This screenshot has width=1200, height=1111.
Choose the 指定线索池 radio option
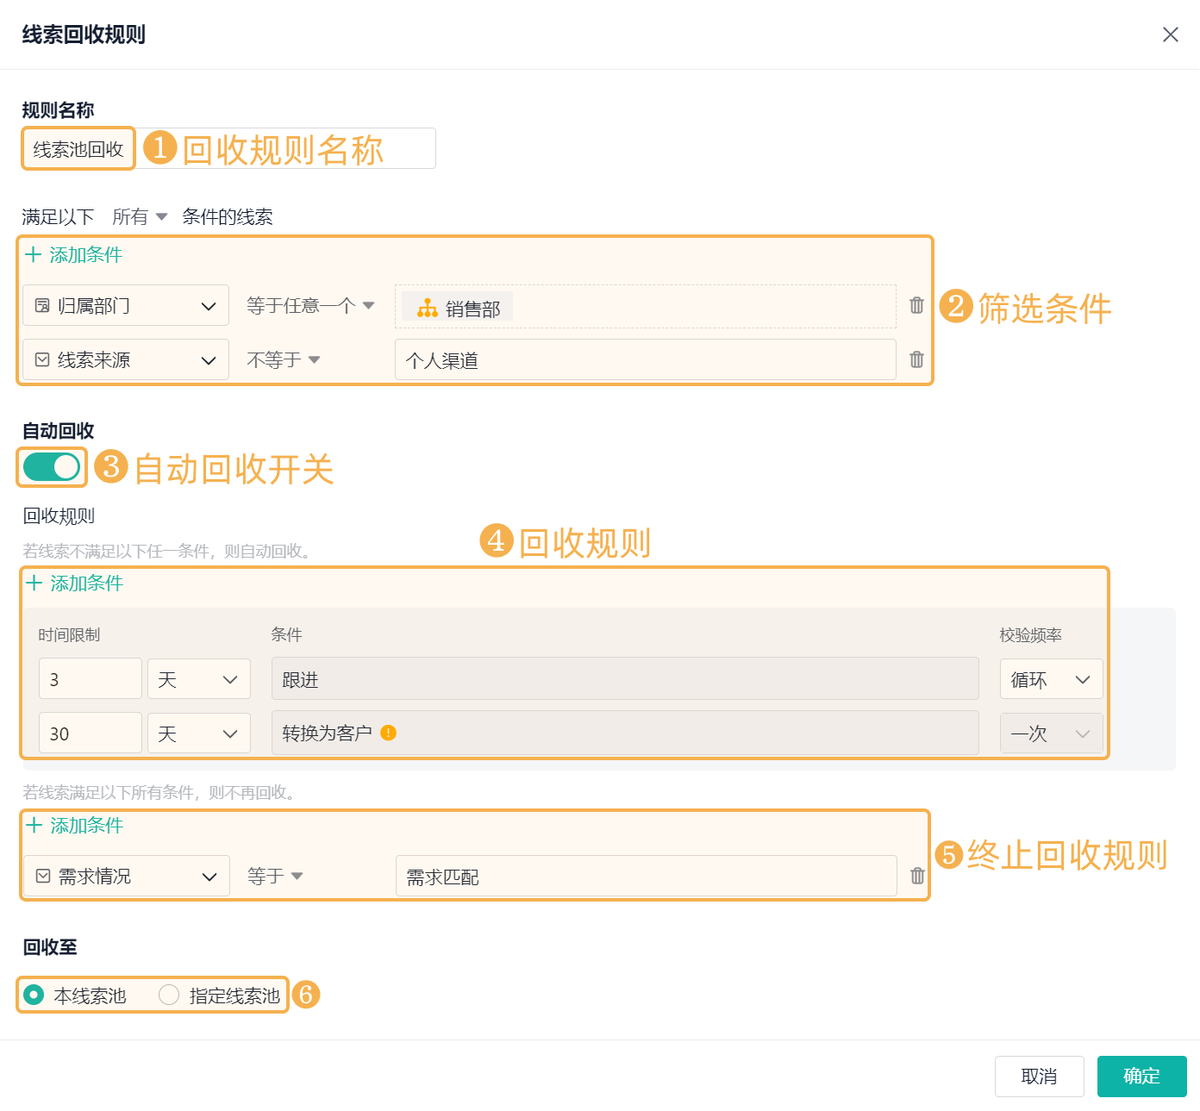169,995
